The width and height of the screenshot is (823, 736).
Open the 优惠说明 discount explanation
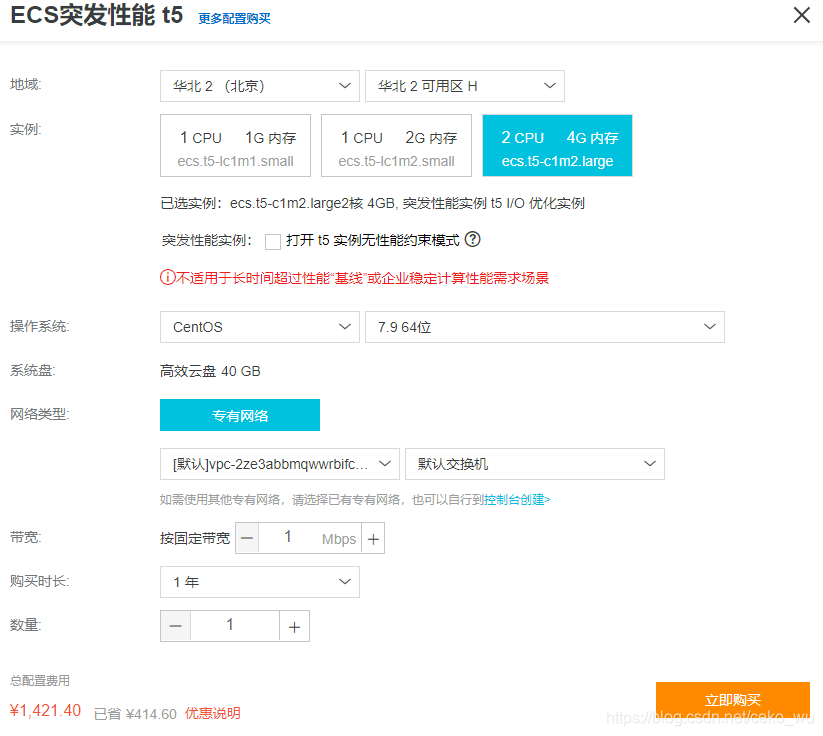tap(213, 713)
